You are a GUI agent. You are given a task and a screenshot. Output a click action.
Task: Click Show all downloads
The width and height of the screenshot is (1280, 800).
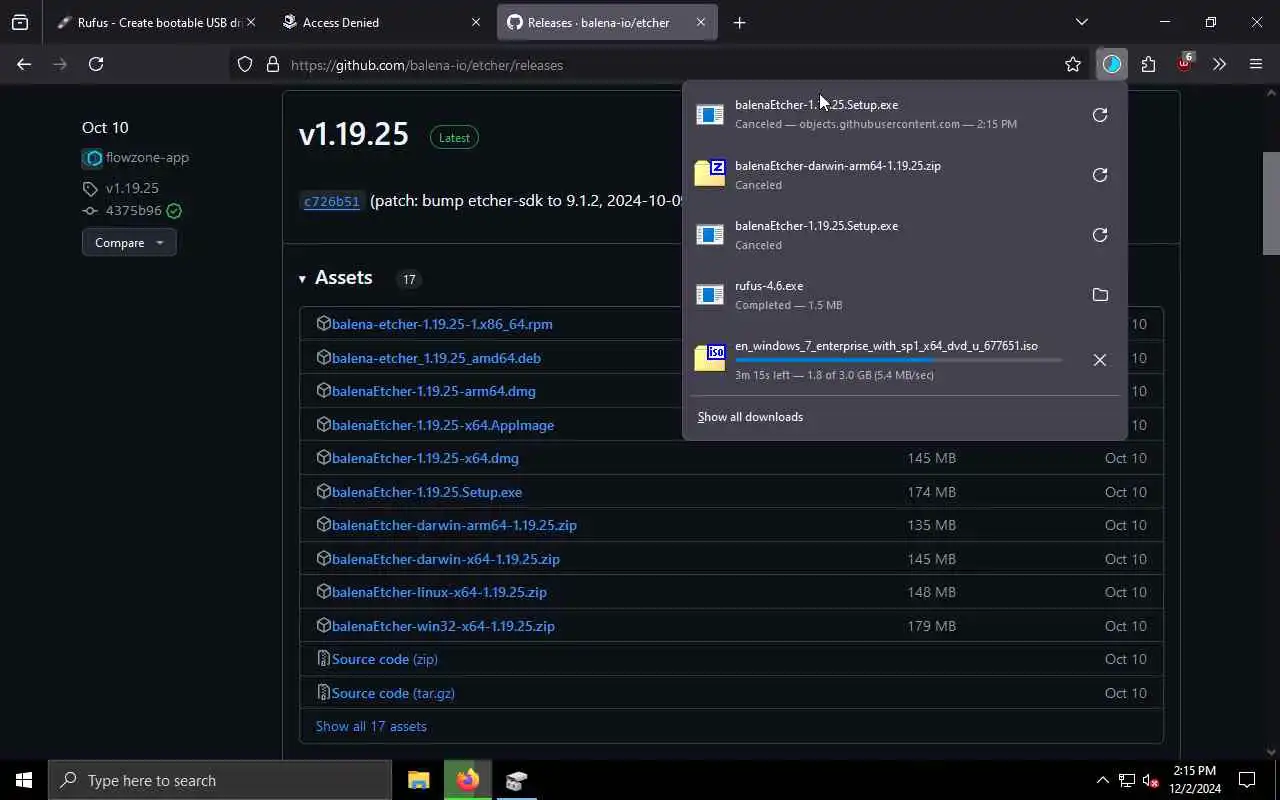[750, 417]
